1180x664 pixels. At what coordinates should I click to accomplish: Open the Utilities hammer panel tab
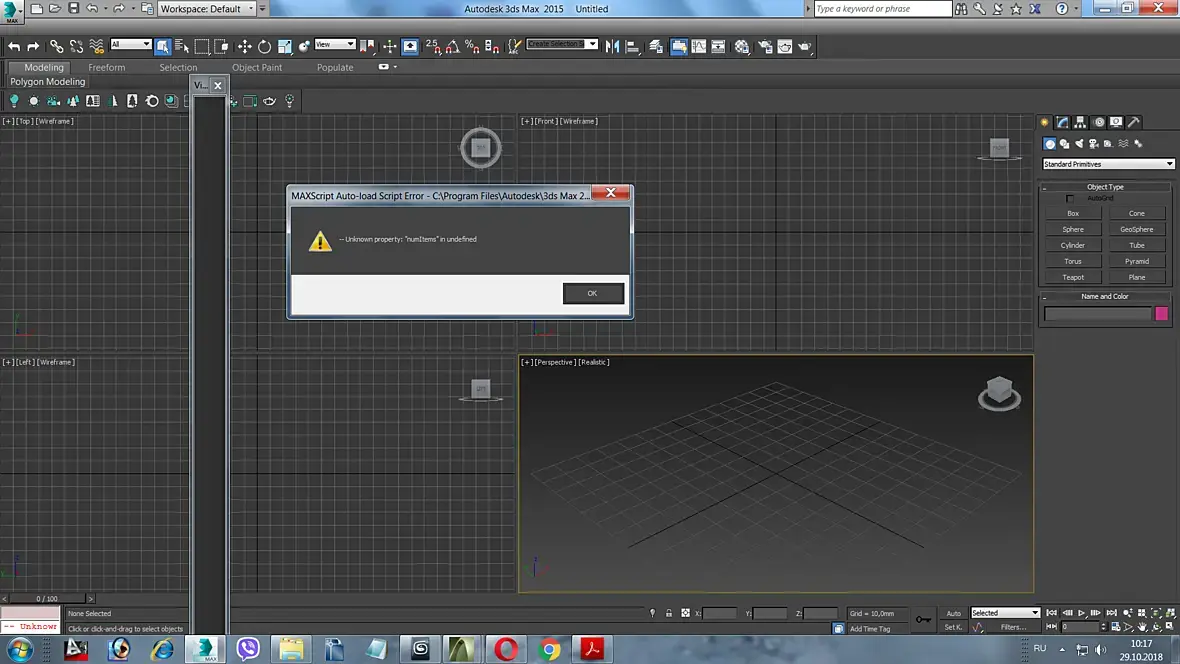pyautogui.click(x=1134, y=122)
